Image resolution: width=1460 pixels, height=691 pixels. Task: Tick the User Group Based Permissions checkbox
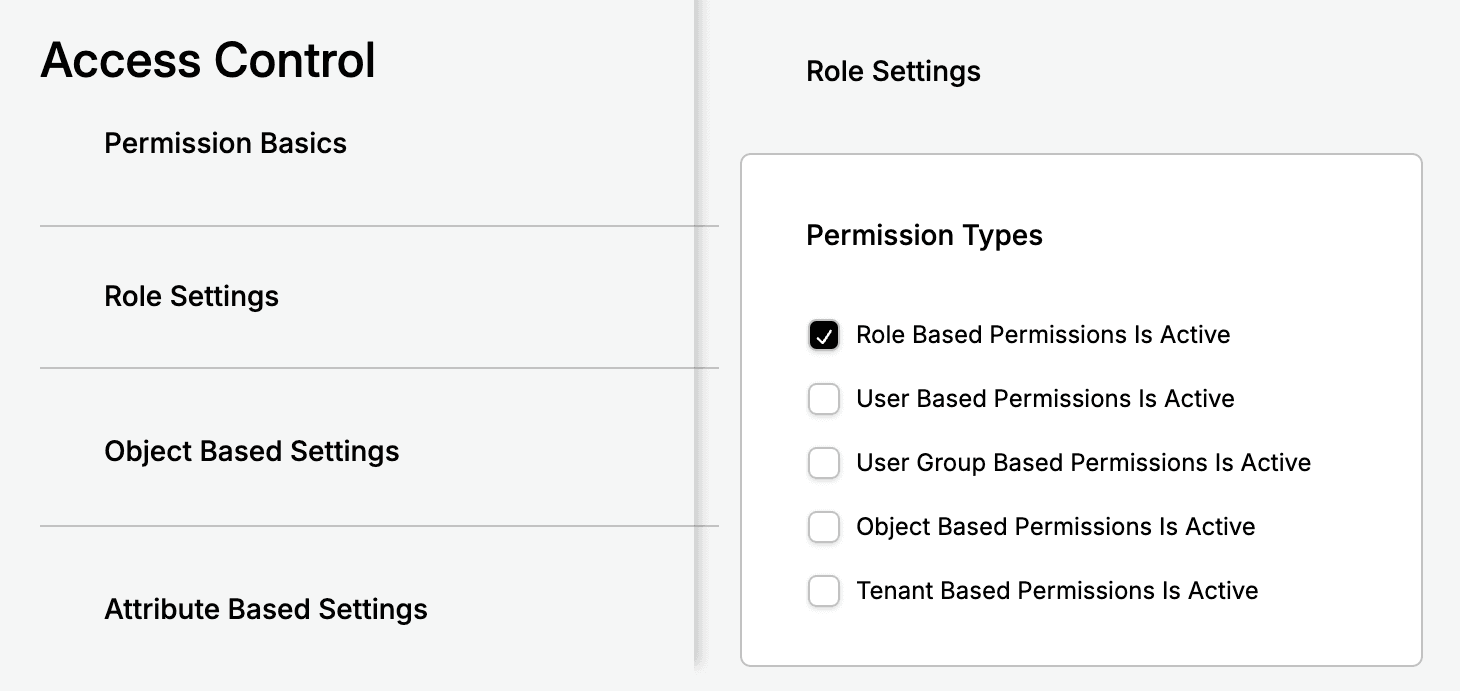coord(823,464)
